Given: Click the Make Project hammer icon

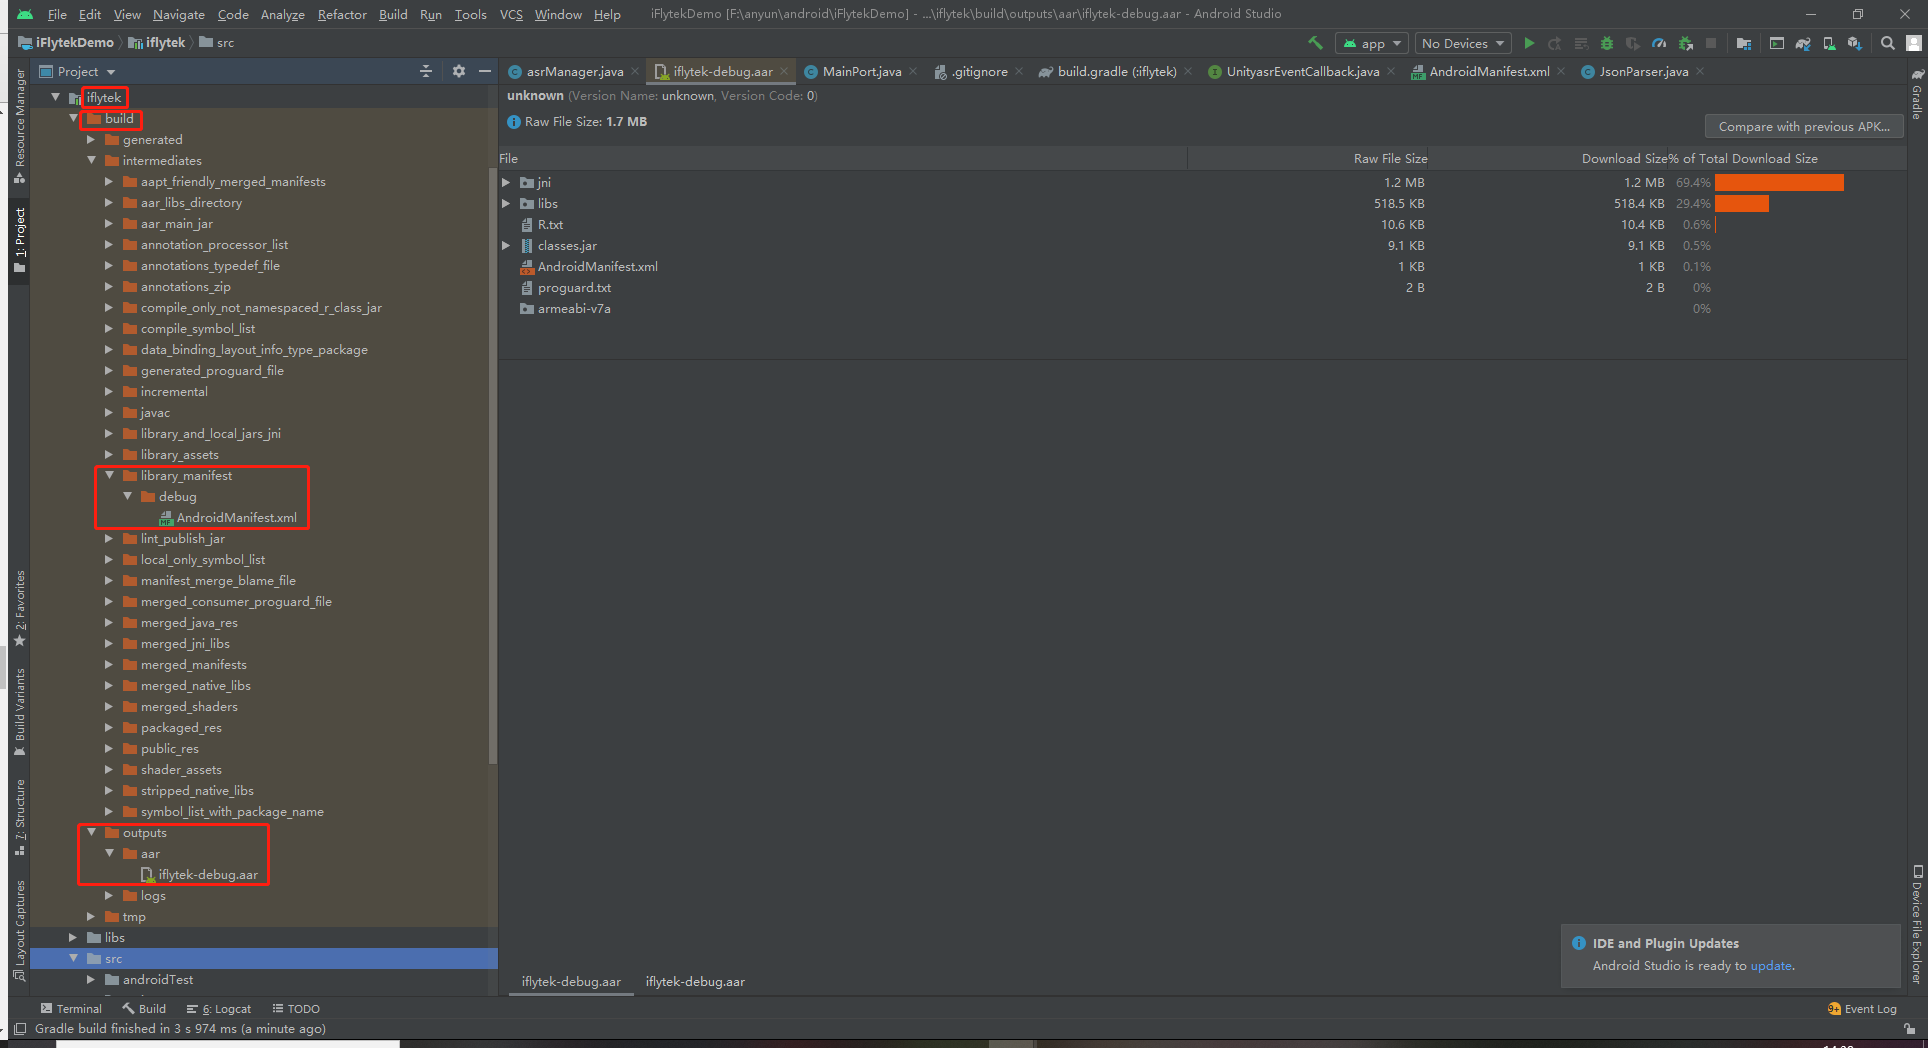Looking at the screenshot, I should pyautogui.click(x=1315, y=43).
